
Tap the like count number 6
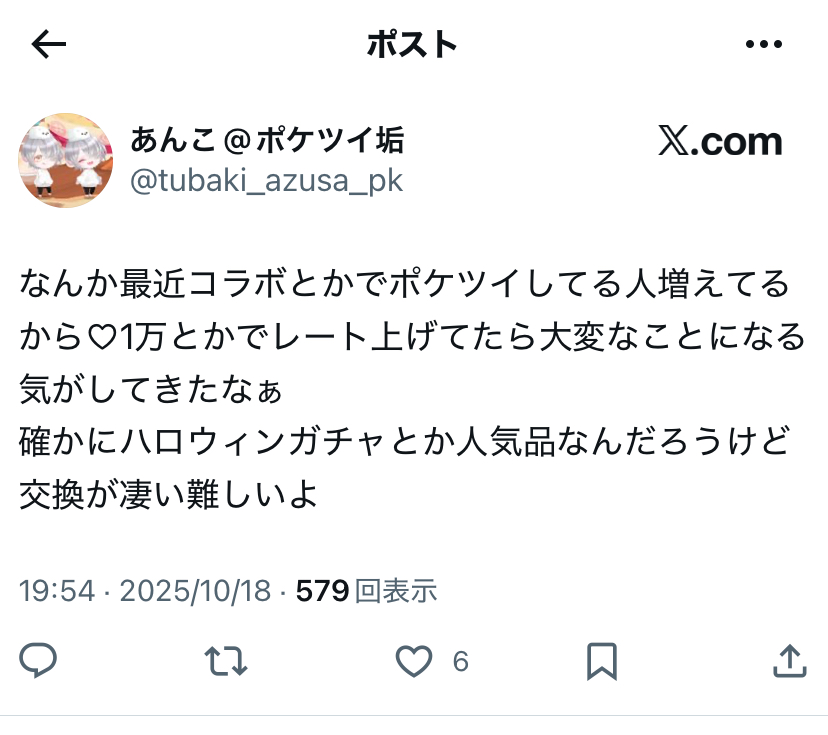coord(460,661)
